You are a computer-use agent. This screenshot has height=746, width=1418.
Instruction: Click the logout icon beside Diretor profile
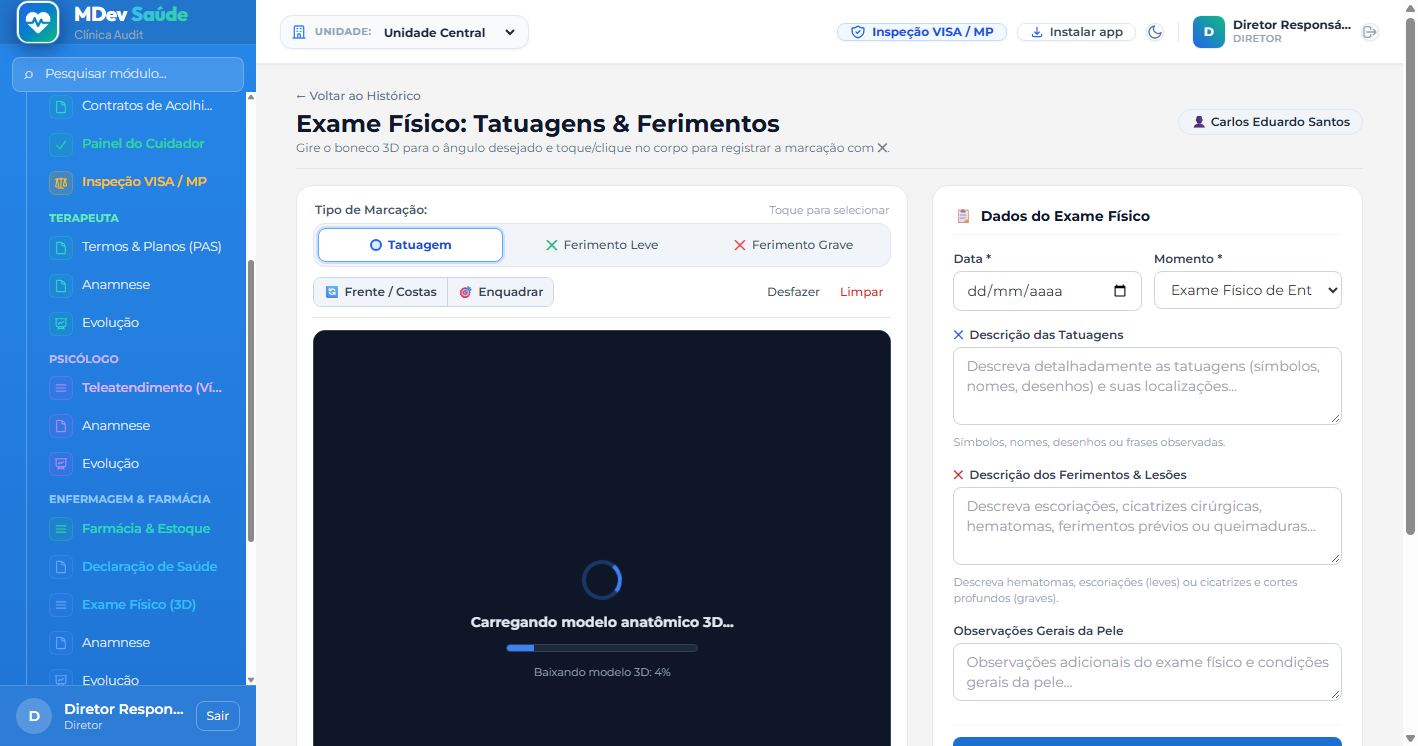[x=1370, y=32]
